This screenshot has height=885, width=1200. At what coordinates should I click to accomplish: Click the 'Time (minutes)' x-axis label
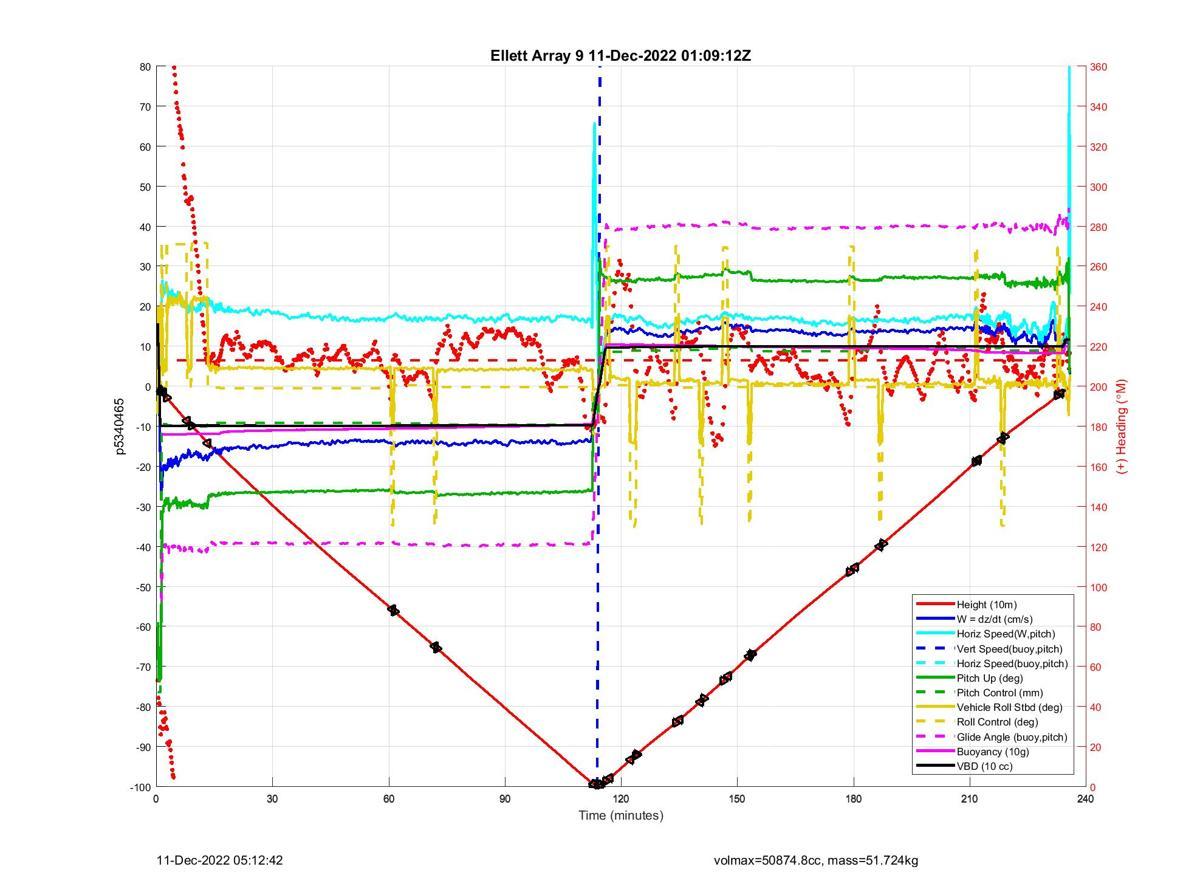coord(621,816)
